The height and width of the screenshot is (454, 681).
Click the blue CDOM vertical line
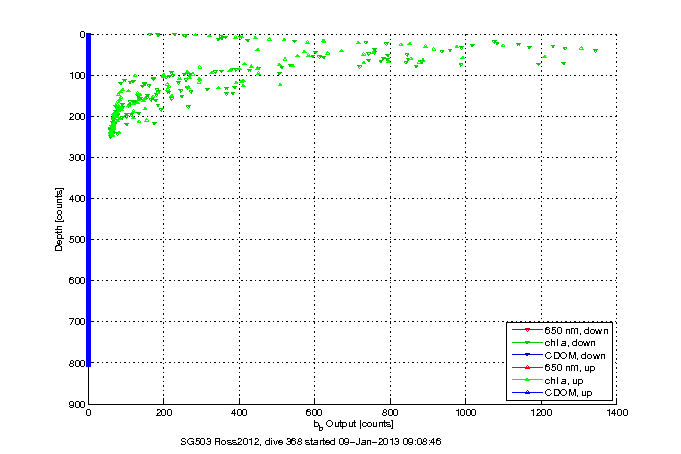pyautogui.click(x=89, y=200)
